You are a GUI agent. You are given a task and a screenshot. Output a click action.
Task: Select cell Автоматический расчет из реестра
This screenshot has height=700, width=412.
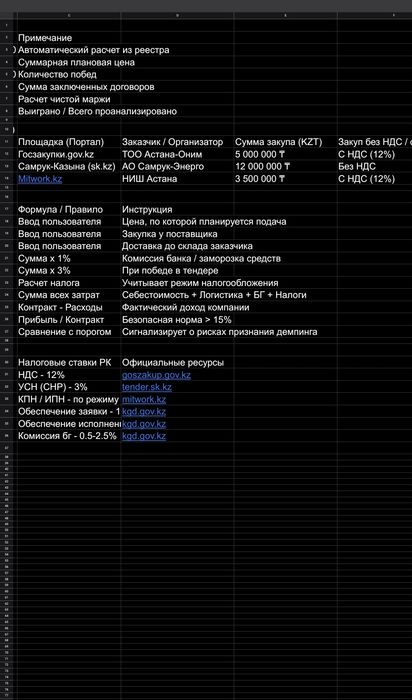click(x=94, y=50)
